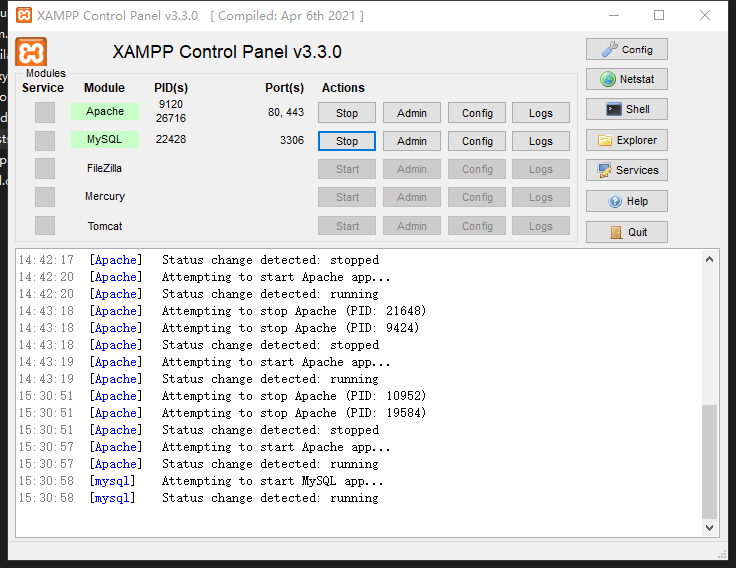Toggle MySQL service install checkbox
This screenshot has width=736, height=568.
point(45,141)
